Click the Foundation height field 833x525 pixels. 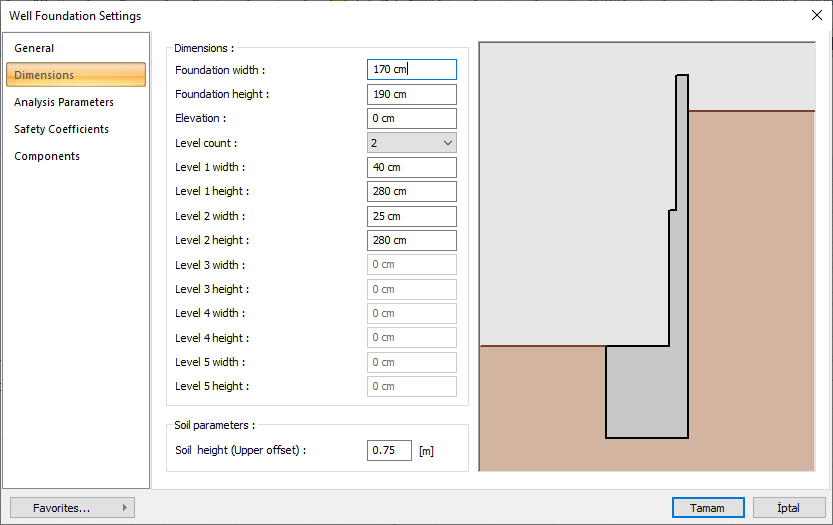(x=411, y=94)
